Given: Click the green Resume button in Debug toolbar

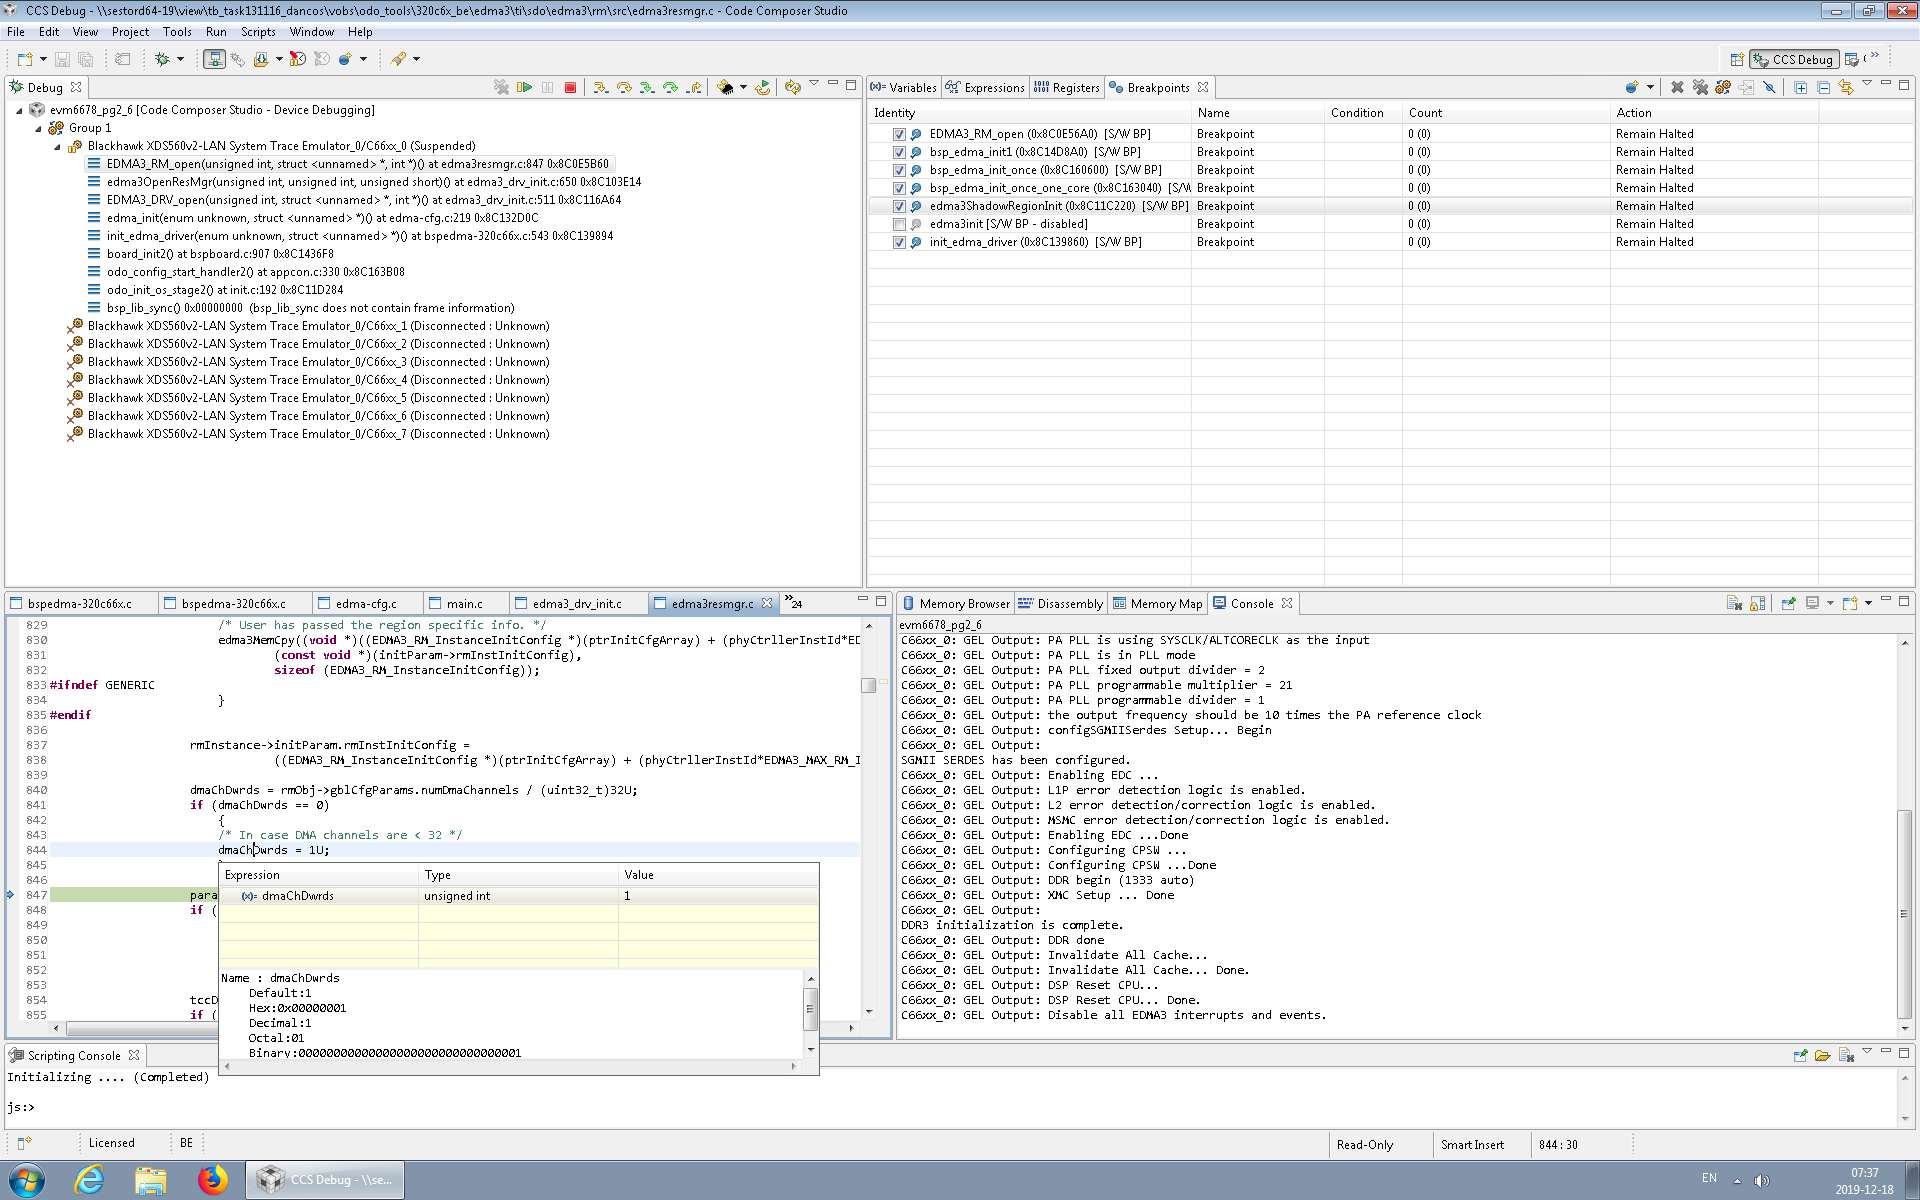Looking at the screenshot, I should coord(524,88).
